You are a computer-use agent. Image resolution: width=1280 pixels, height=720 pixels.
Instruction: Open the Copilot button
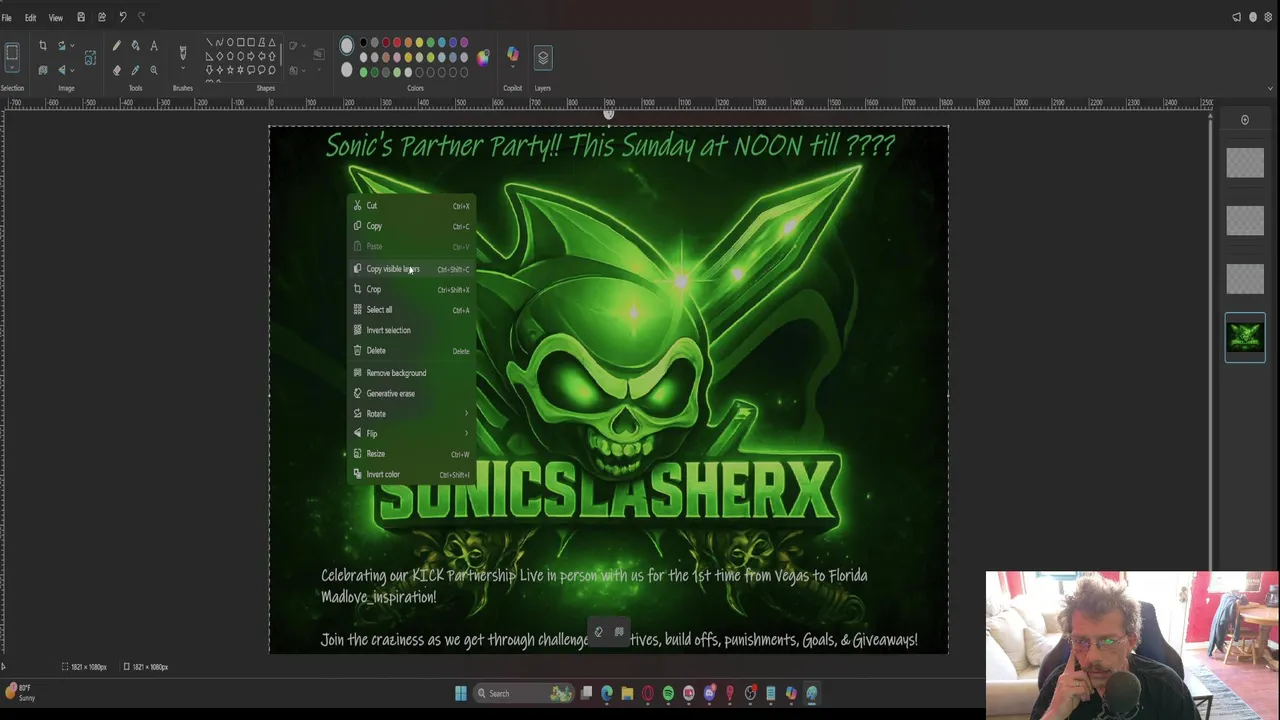coord(513,52)
